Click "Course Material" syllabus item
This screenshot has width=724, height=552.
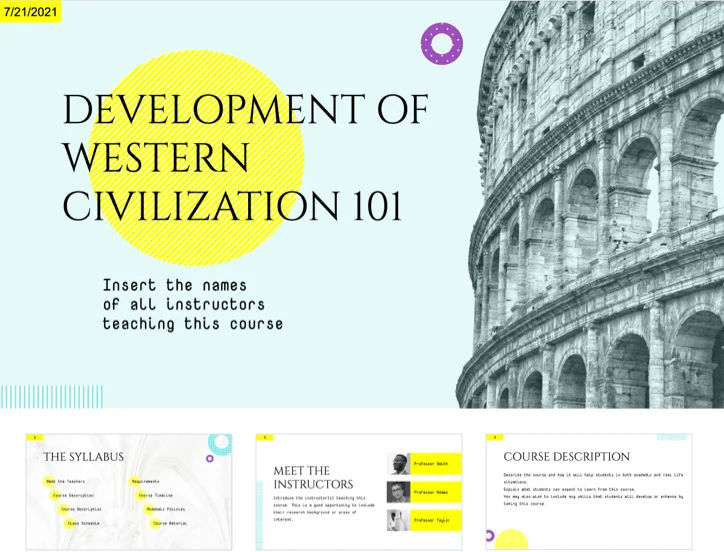tap(170, 523)
